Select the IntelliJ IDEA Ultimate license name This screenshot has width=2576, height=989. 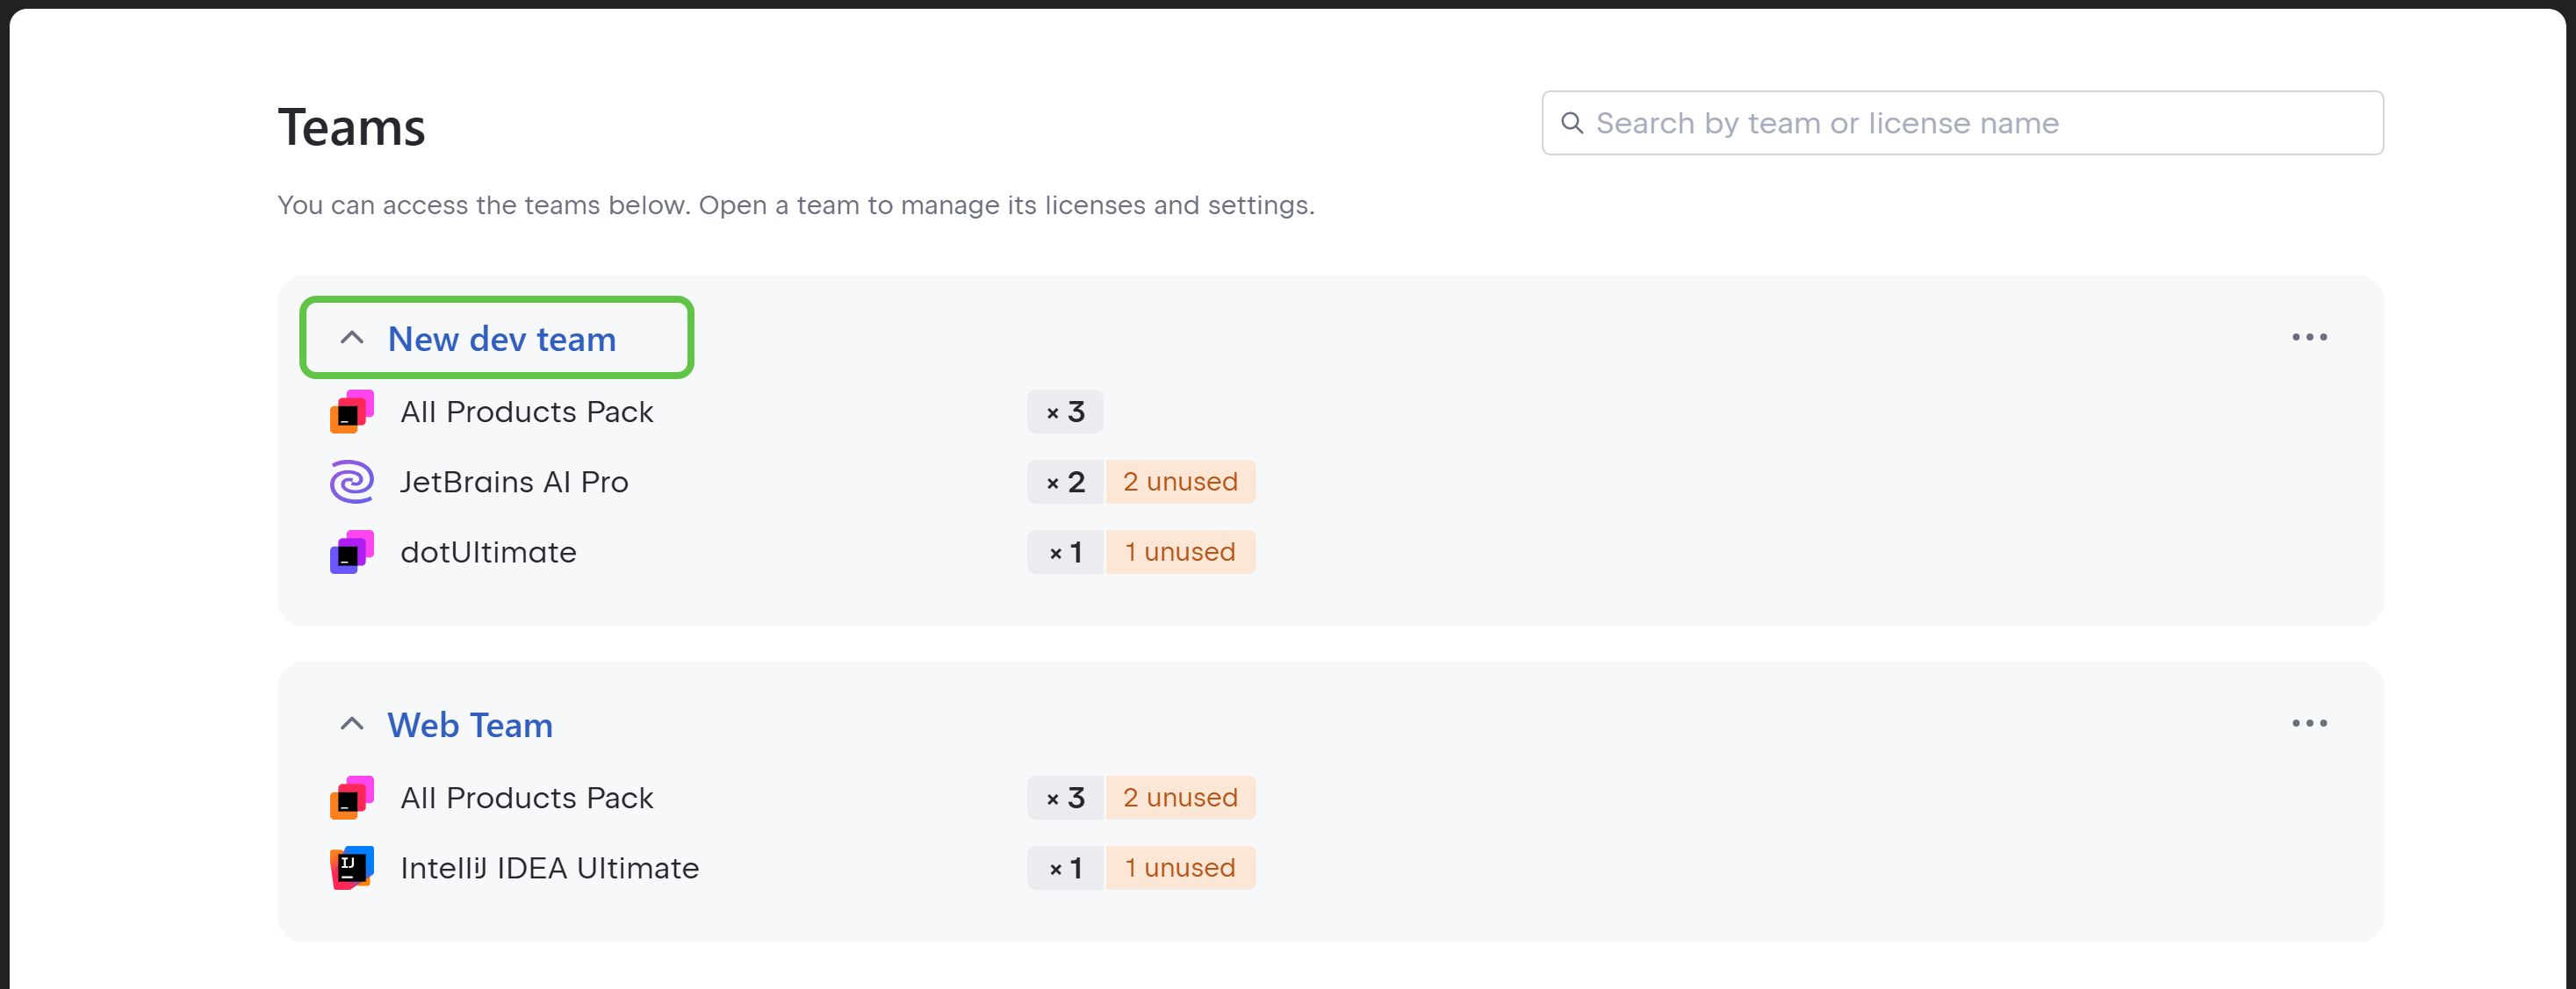549,868
